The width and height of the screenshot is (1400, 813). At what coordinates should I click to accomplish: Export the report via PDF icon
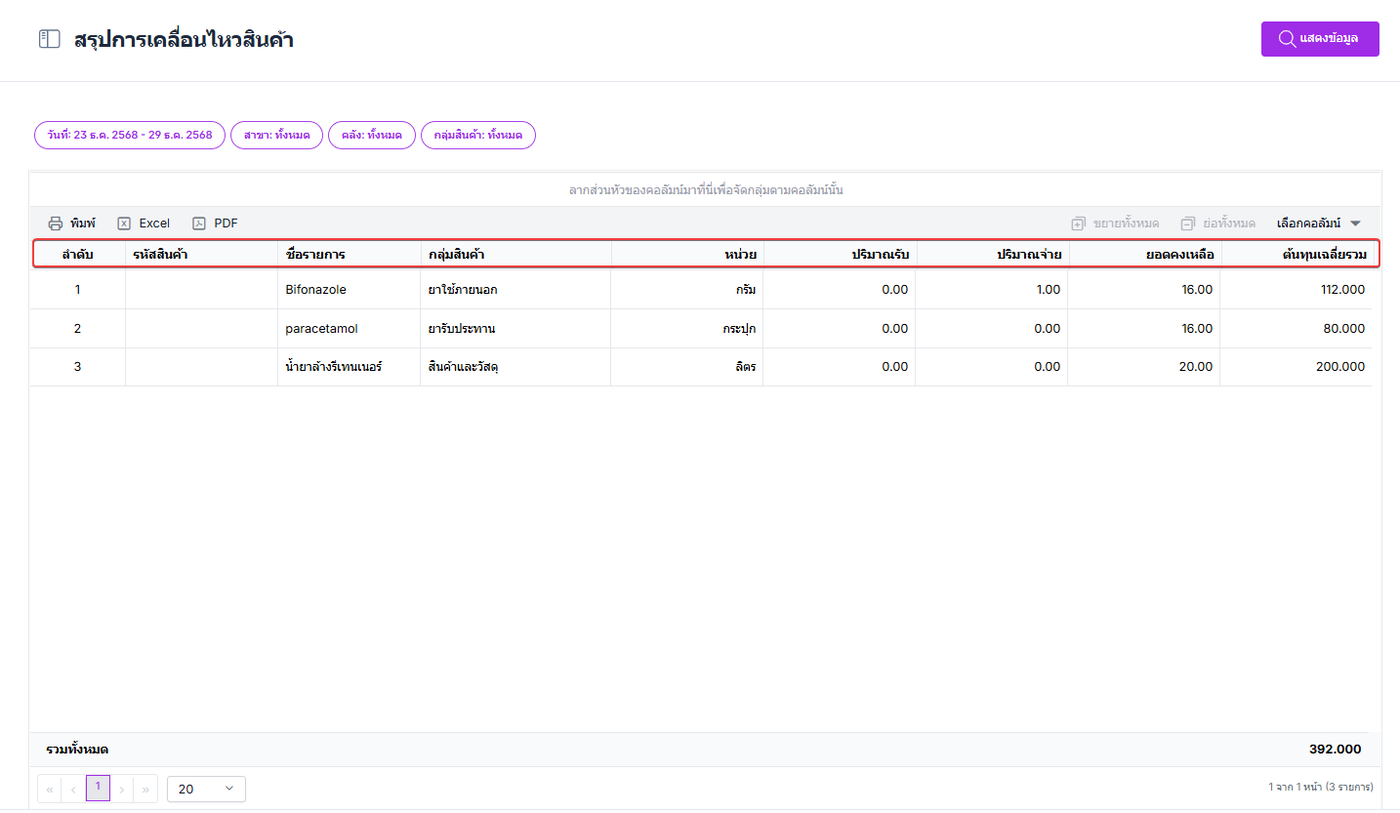tap(199, 223)
